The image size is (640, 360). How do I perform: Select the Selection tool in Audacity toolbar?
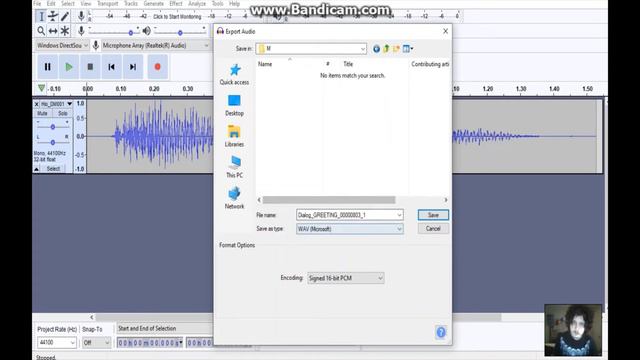point(41,16)
